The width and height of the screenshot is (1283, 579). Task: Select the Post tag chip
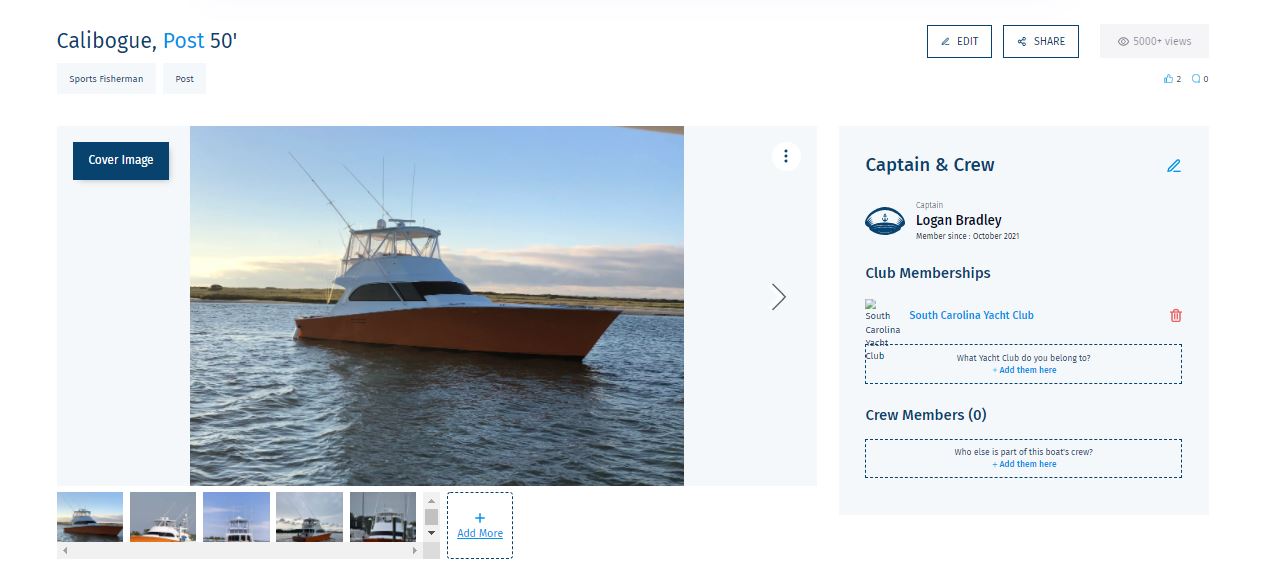click(x=185, y=79)
